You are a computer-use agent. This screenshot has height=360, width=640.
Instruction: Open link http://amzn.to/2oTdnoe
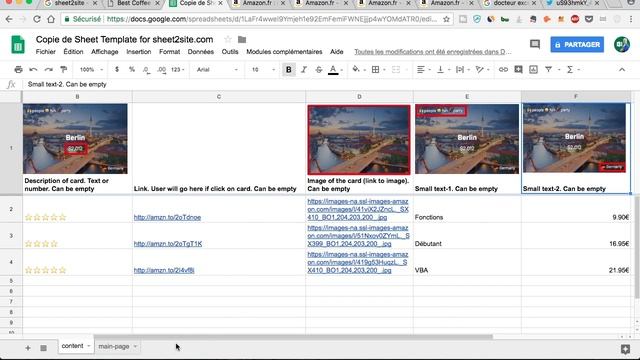[167, 217]
